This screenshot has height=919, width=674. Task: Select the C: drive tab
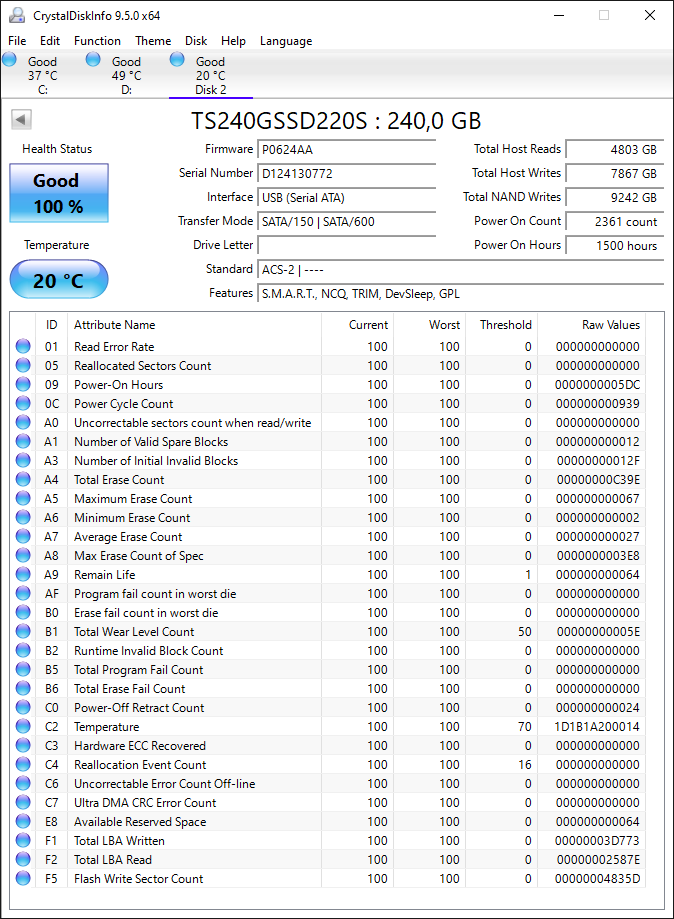pos(42,75)
